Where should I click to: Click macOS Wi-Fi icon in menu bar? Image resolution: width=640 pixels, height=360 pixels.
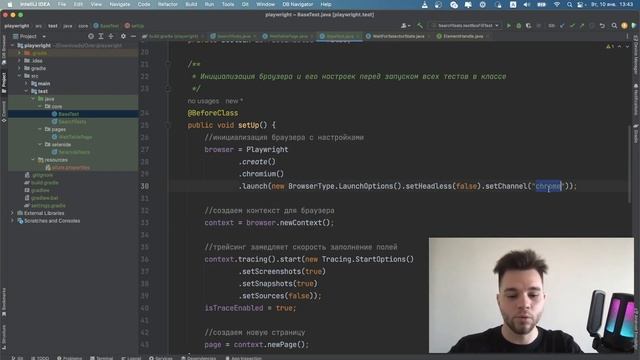tap(557, 4)
